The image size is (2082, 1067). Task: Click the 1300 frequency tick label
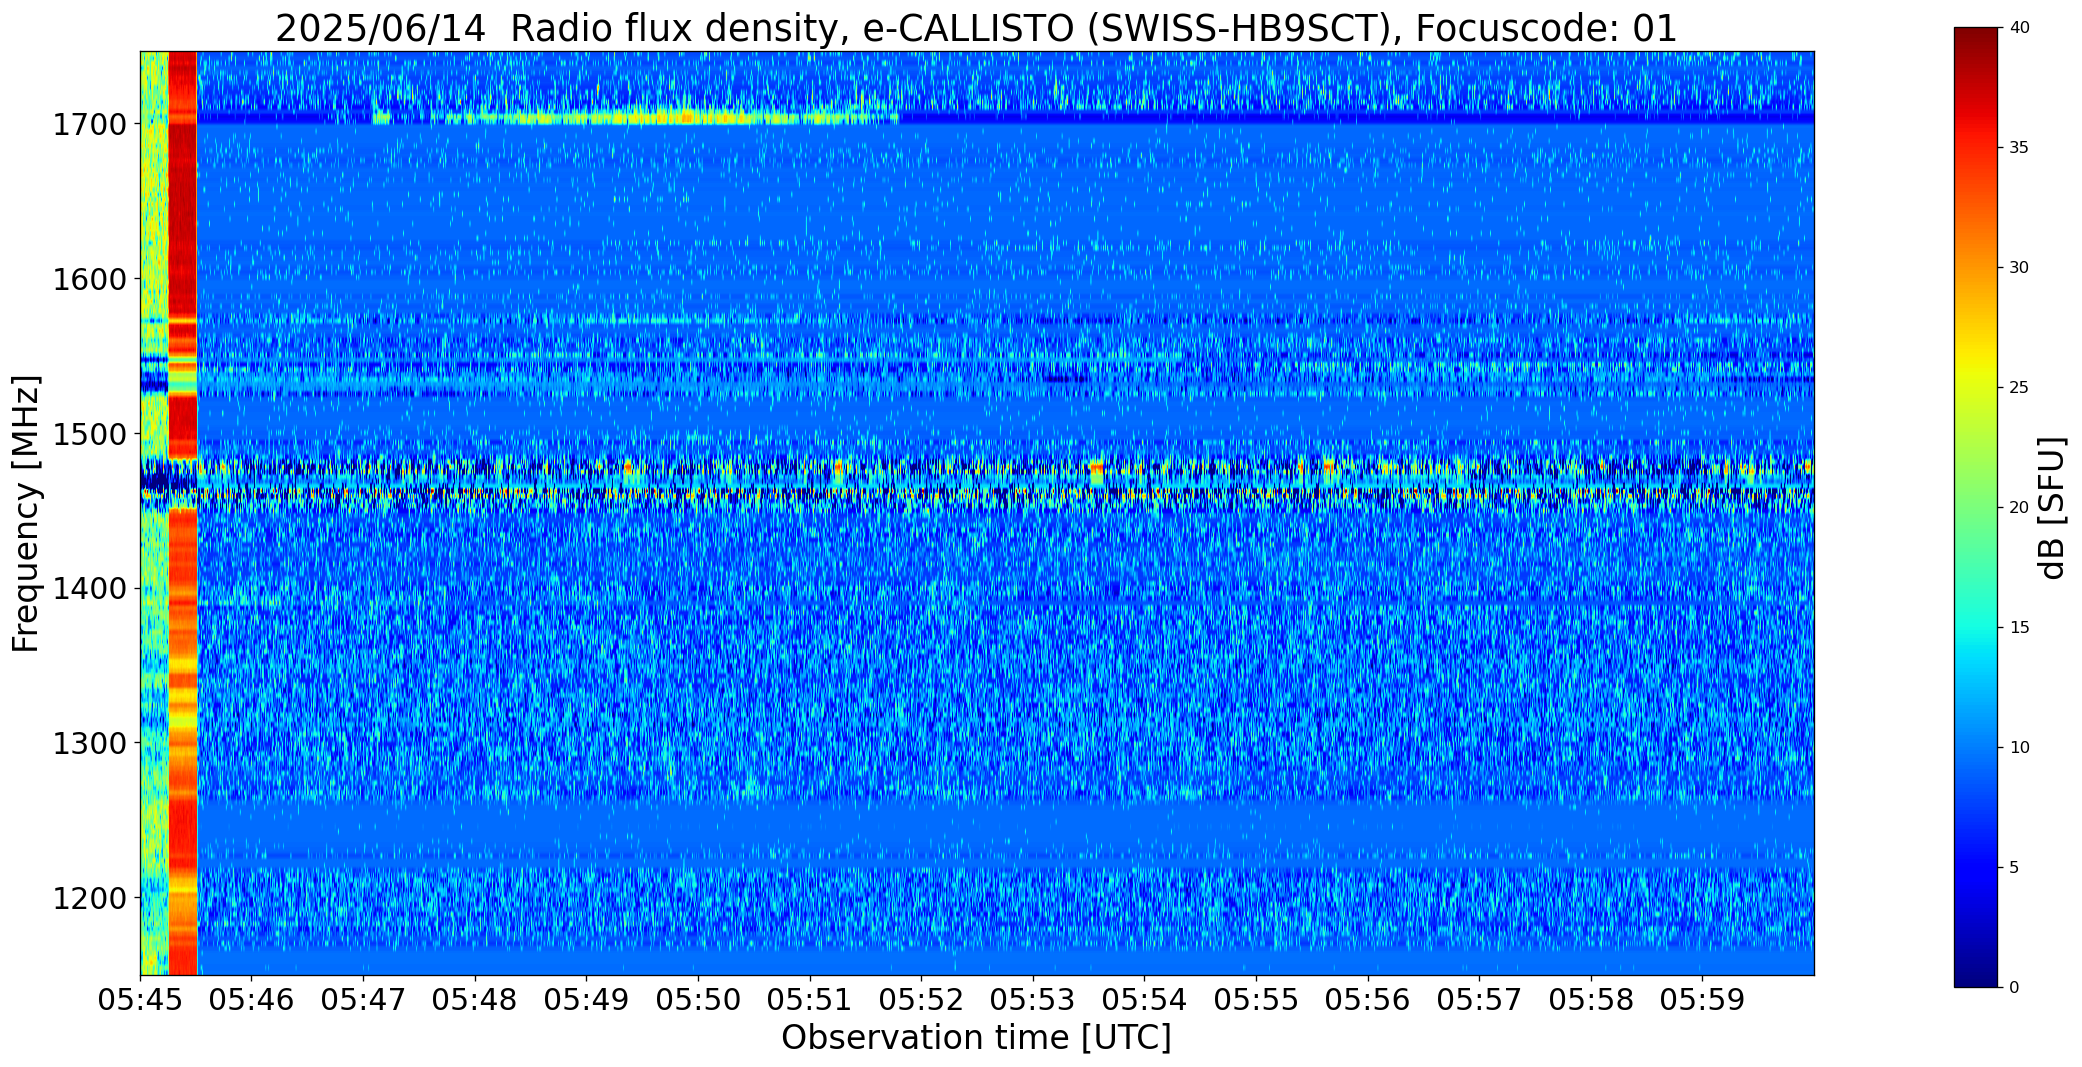click(x=89, y=744)
